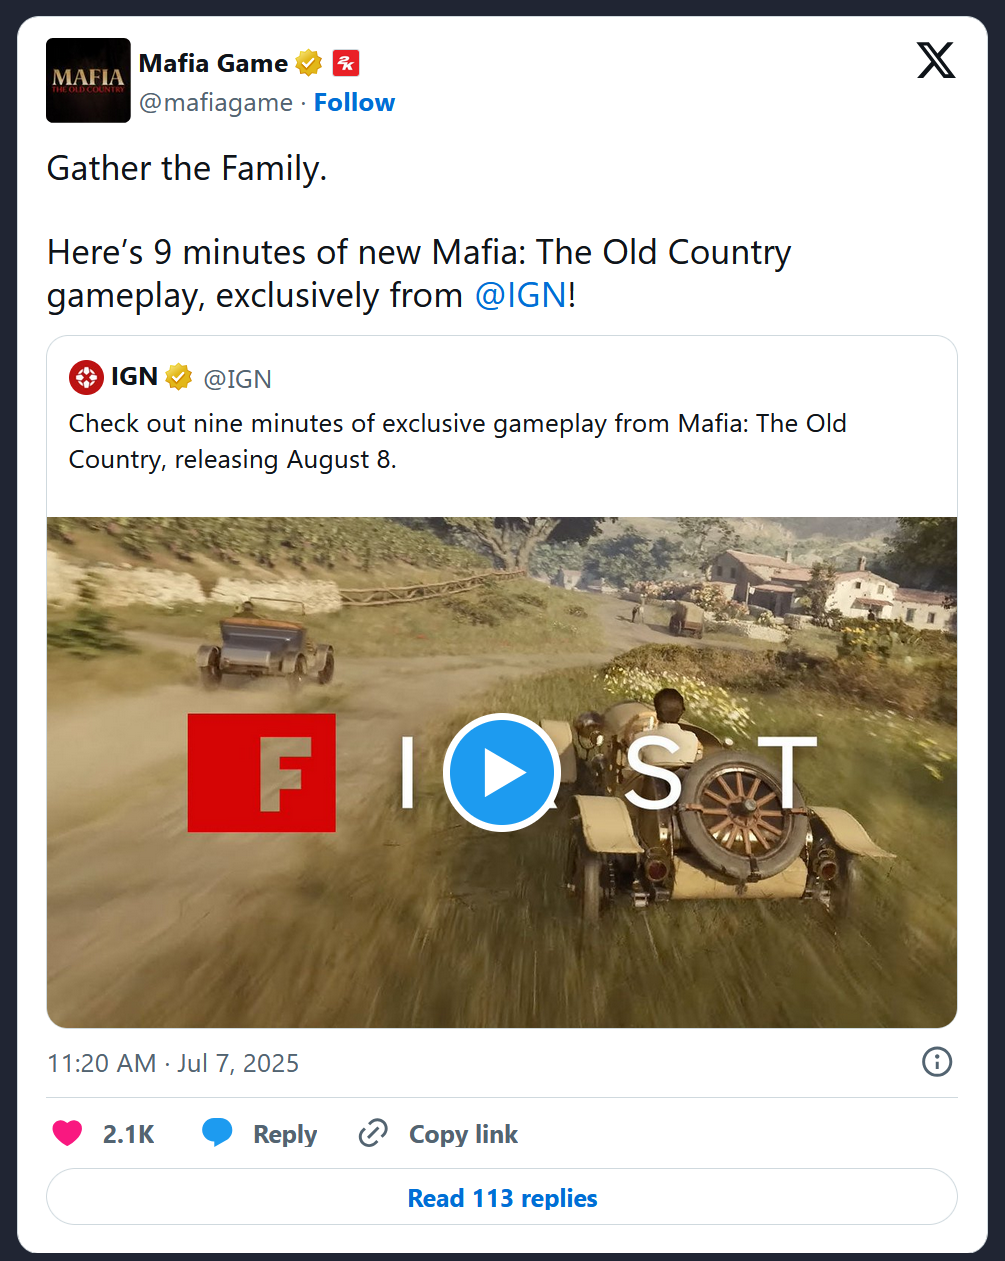
Task: Play the IGN gameplay video
Action: pyautogui.click(x=501, y=772)
